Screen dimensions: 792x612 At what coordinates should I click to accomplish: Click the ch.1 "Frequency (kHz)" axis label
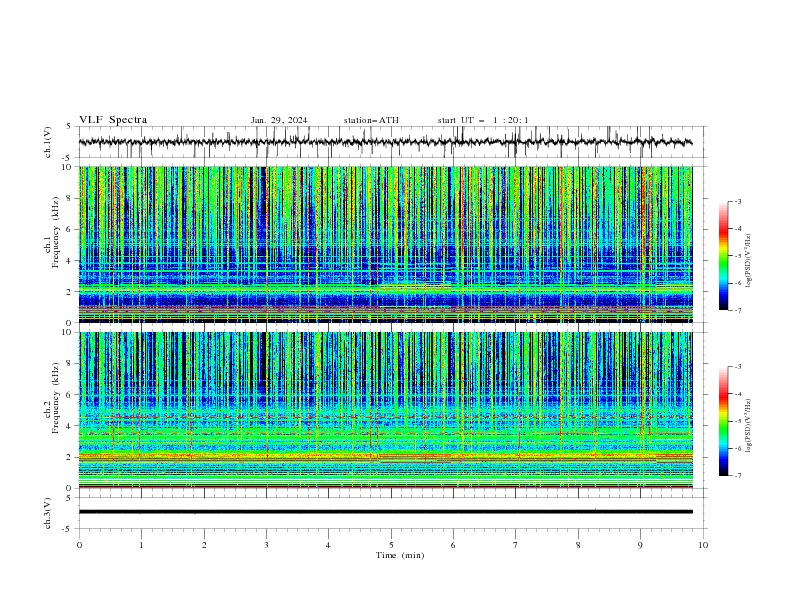coord(56,232)
